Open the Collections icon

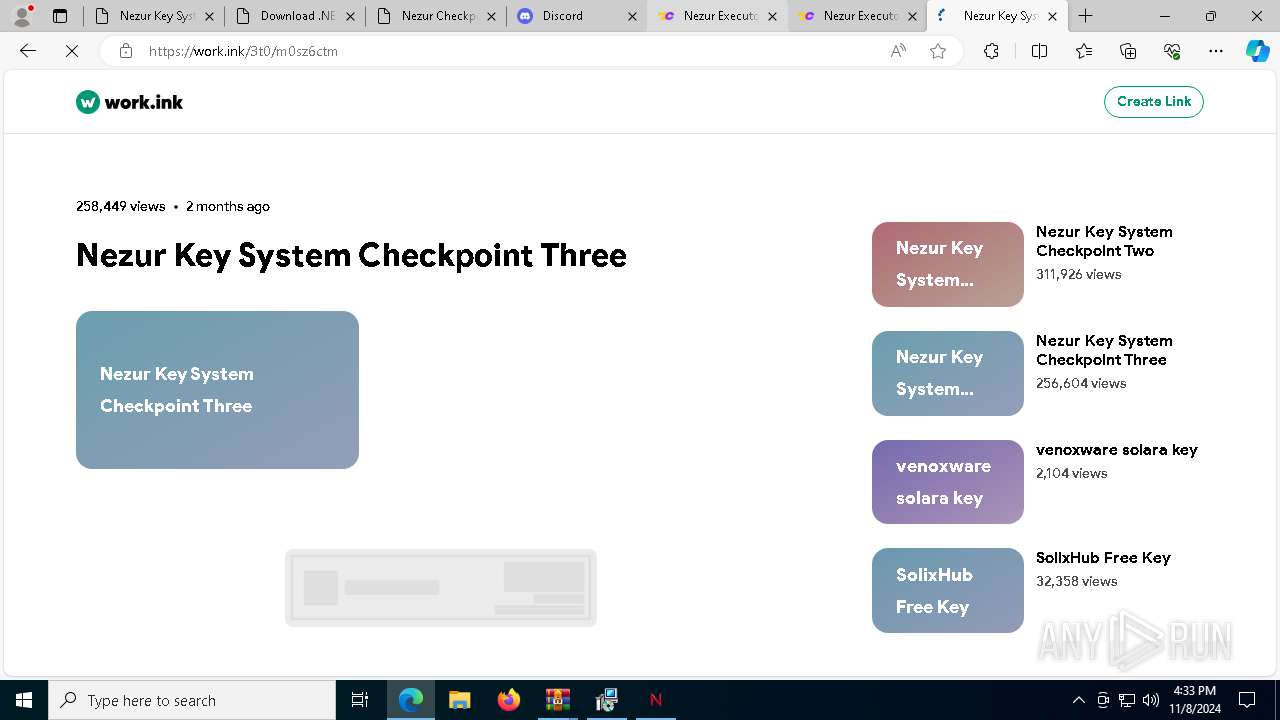(x=1128, y=51)
